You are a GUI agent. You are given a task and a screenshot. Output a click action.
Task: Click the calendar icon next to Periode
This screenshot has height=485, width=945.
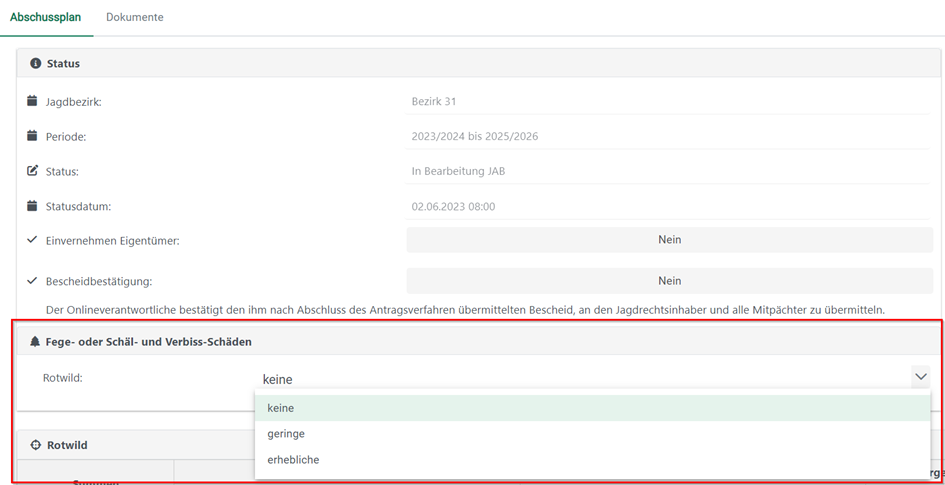(32, 136)
